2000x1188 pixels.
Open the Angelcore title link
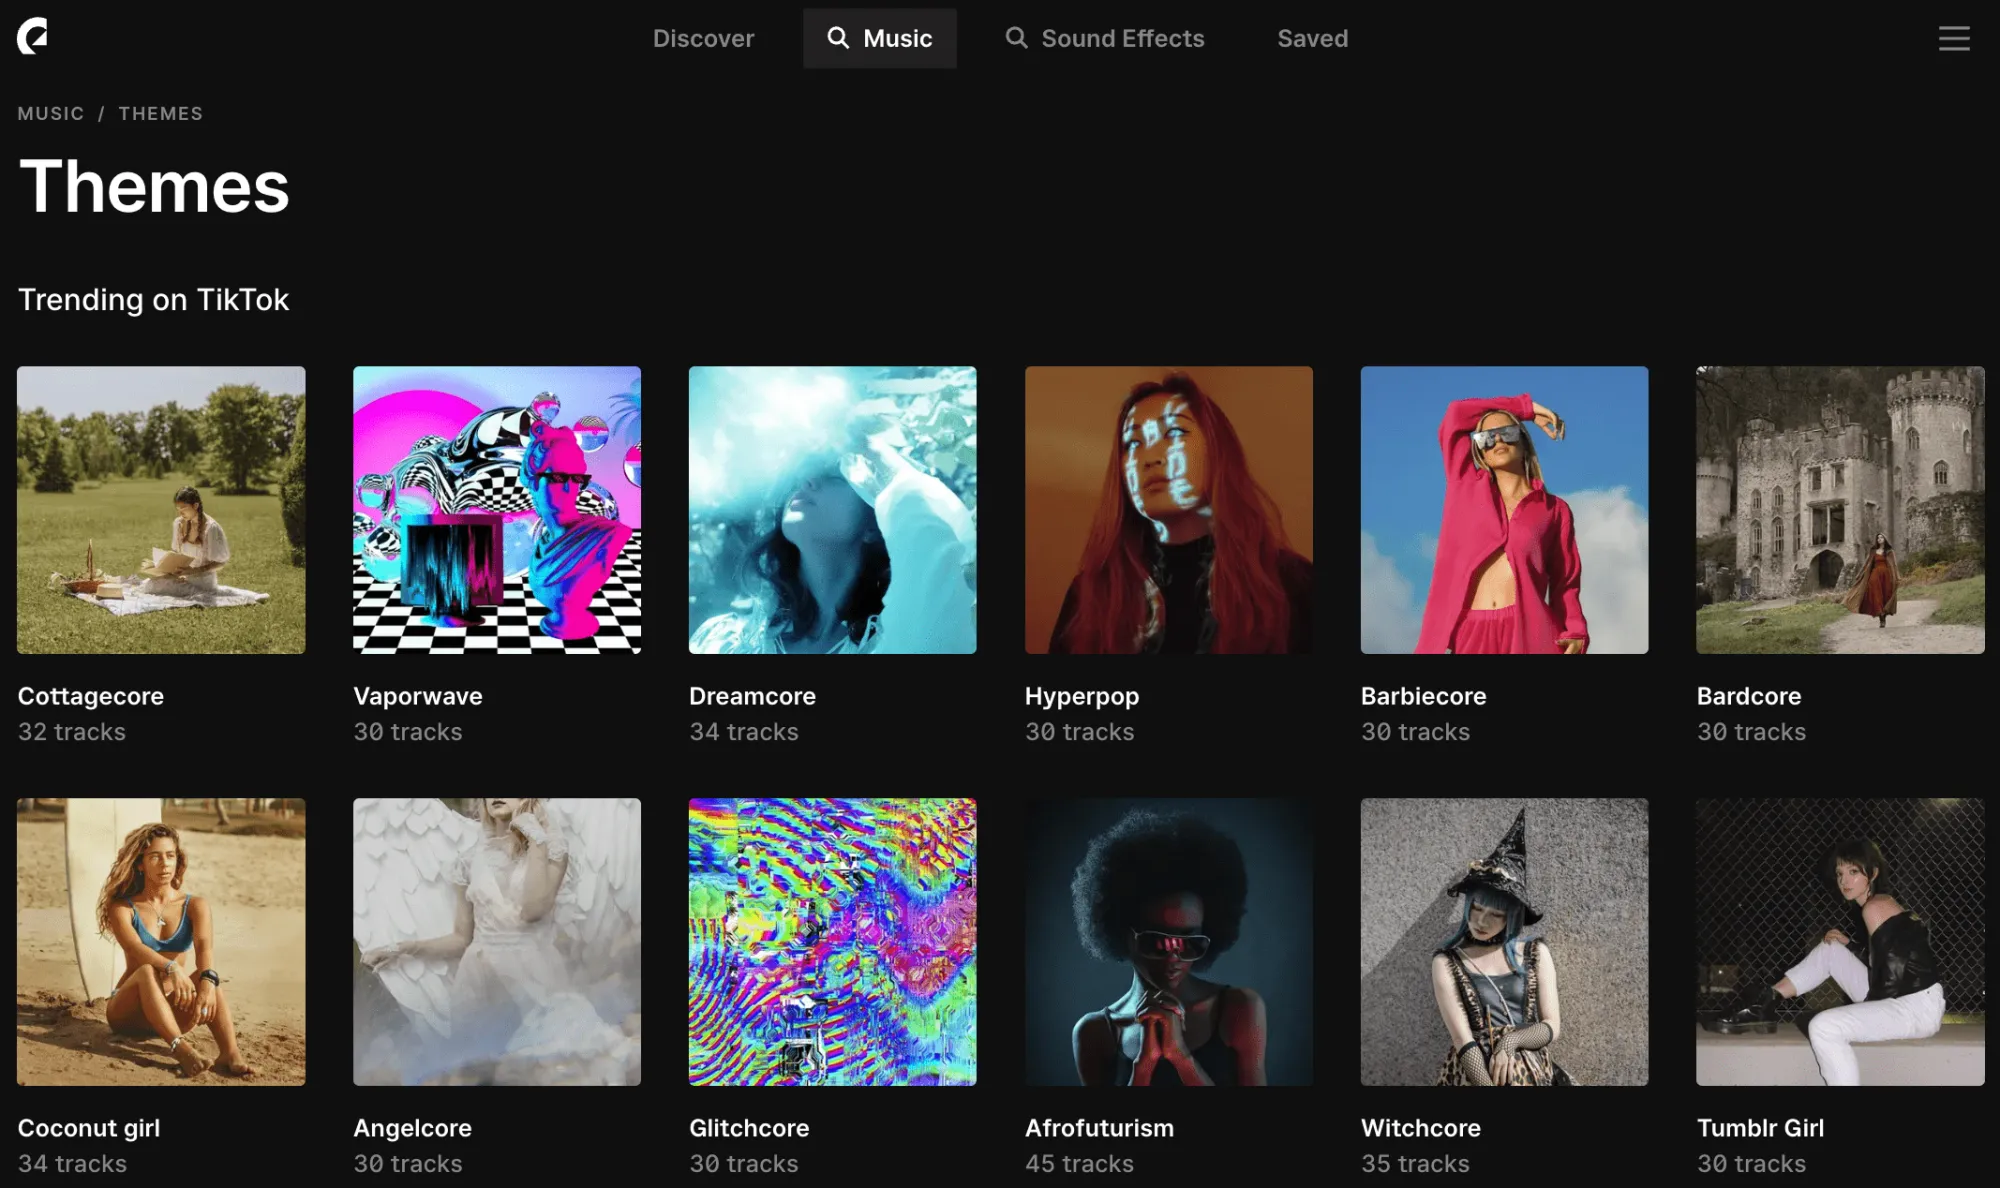click(412, 1127)
